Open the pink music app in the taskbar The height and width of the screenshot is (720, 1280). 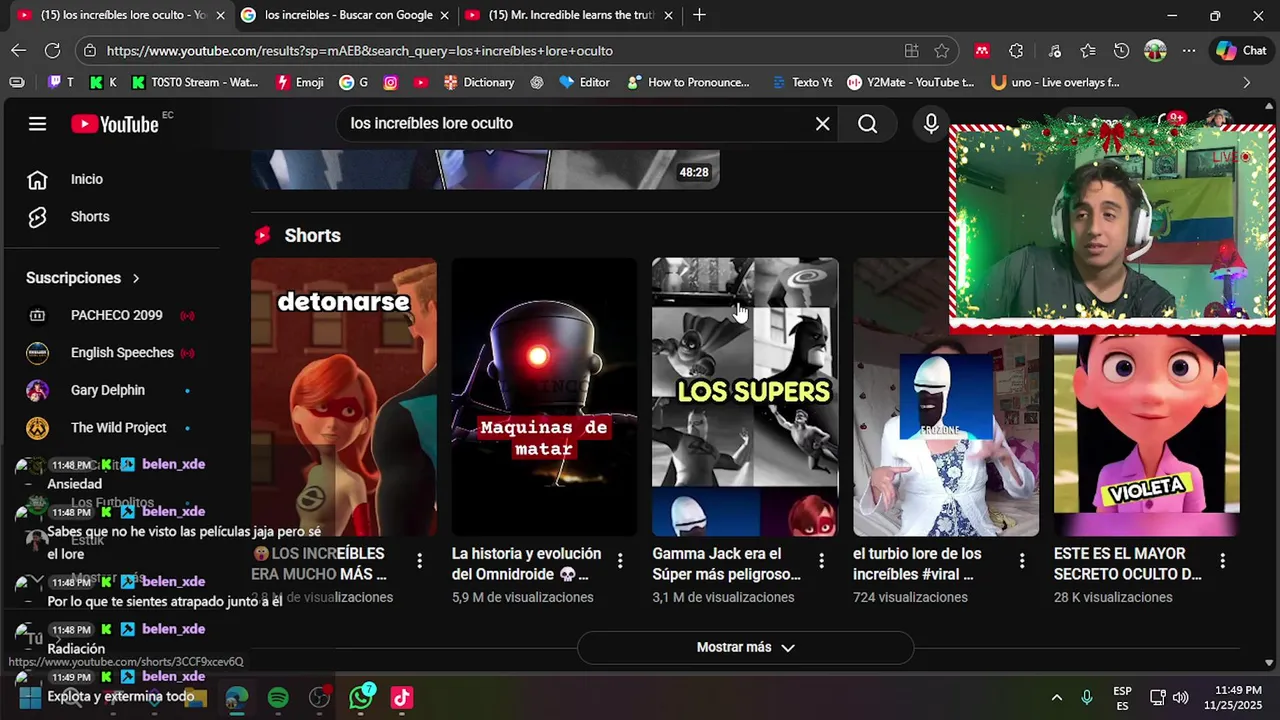tap(402, 697)
